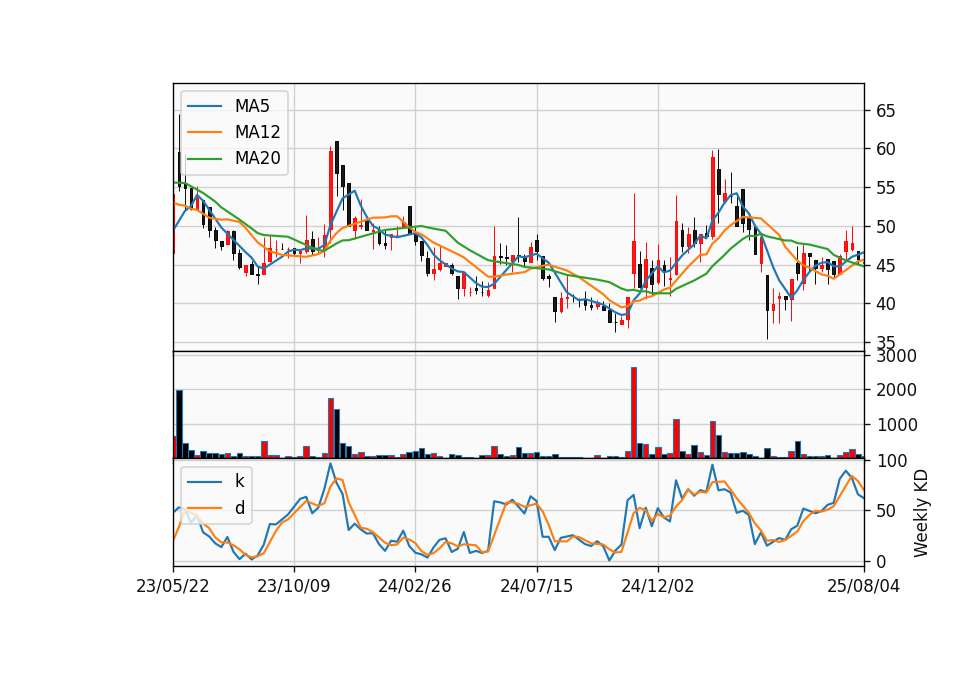
Task: Click the 2000 volume axis label
Action: coord(896,390)
